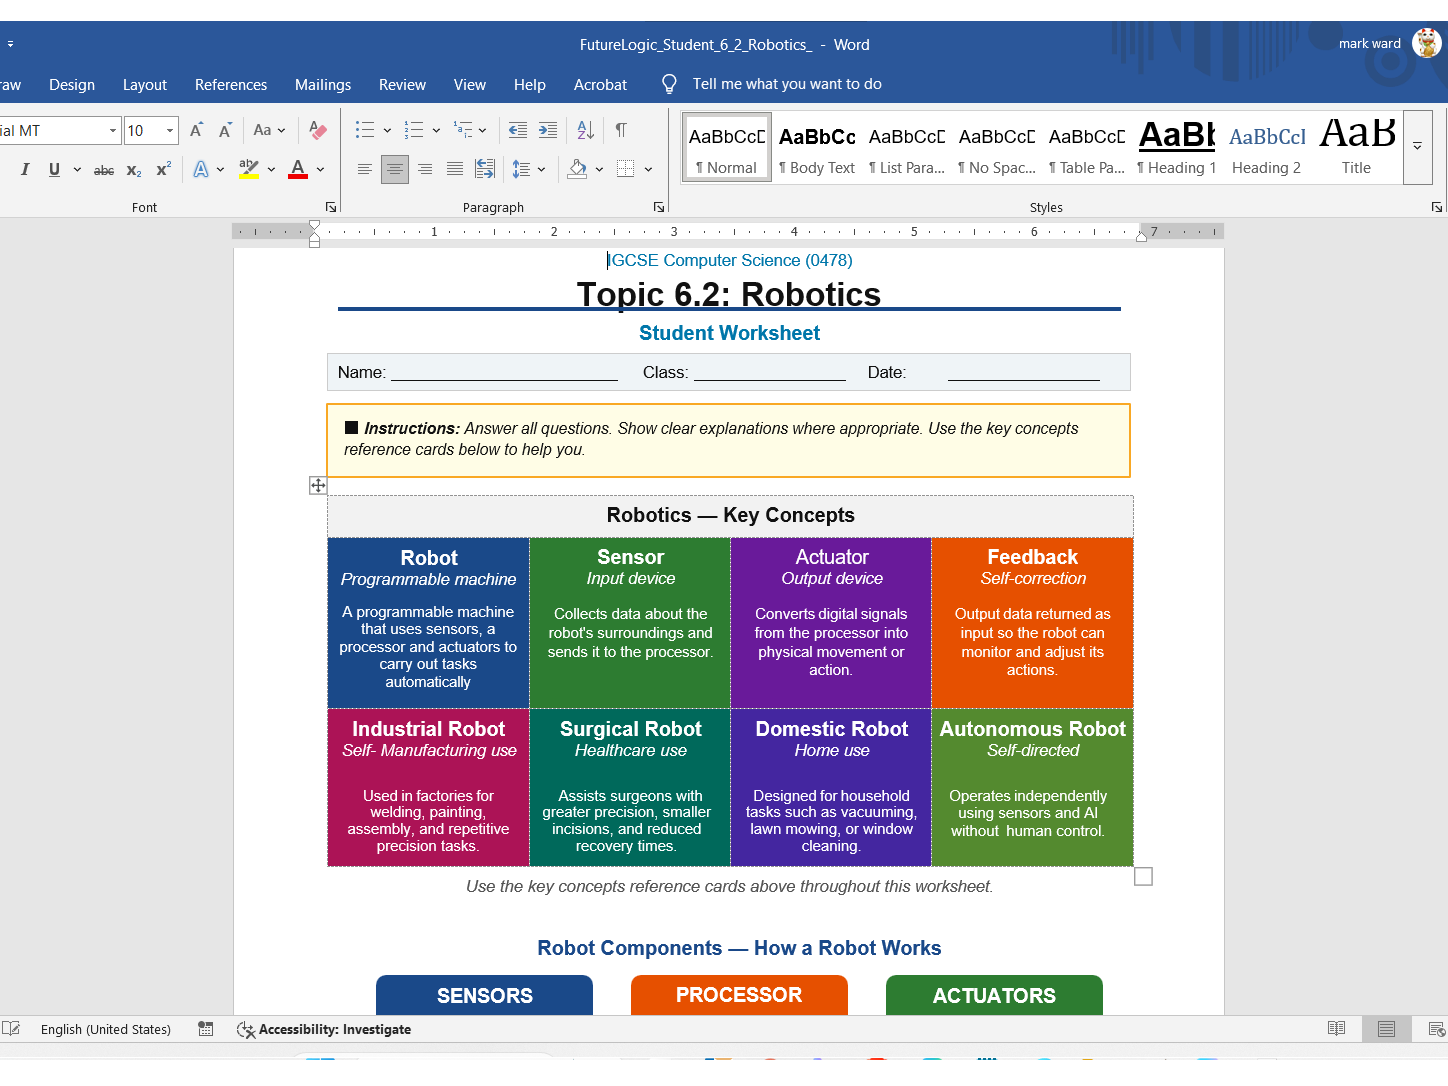The width and height of the screenshot is (1448, 1086).
Task: Apply the Normal style
Action: 727,148
